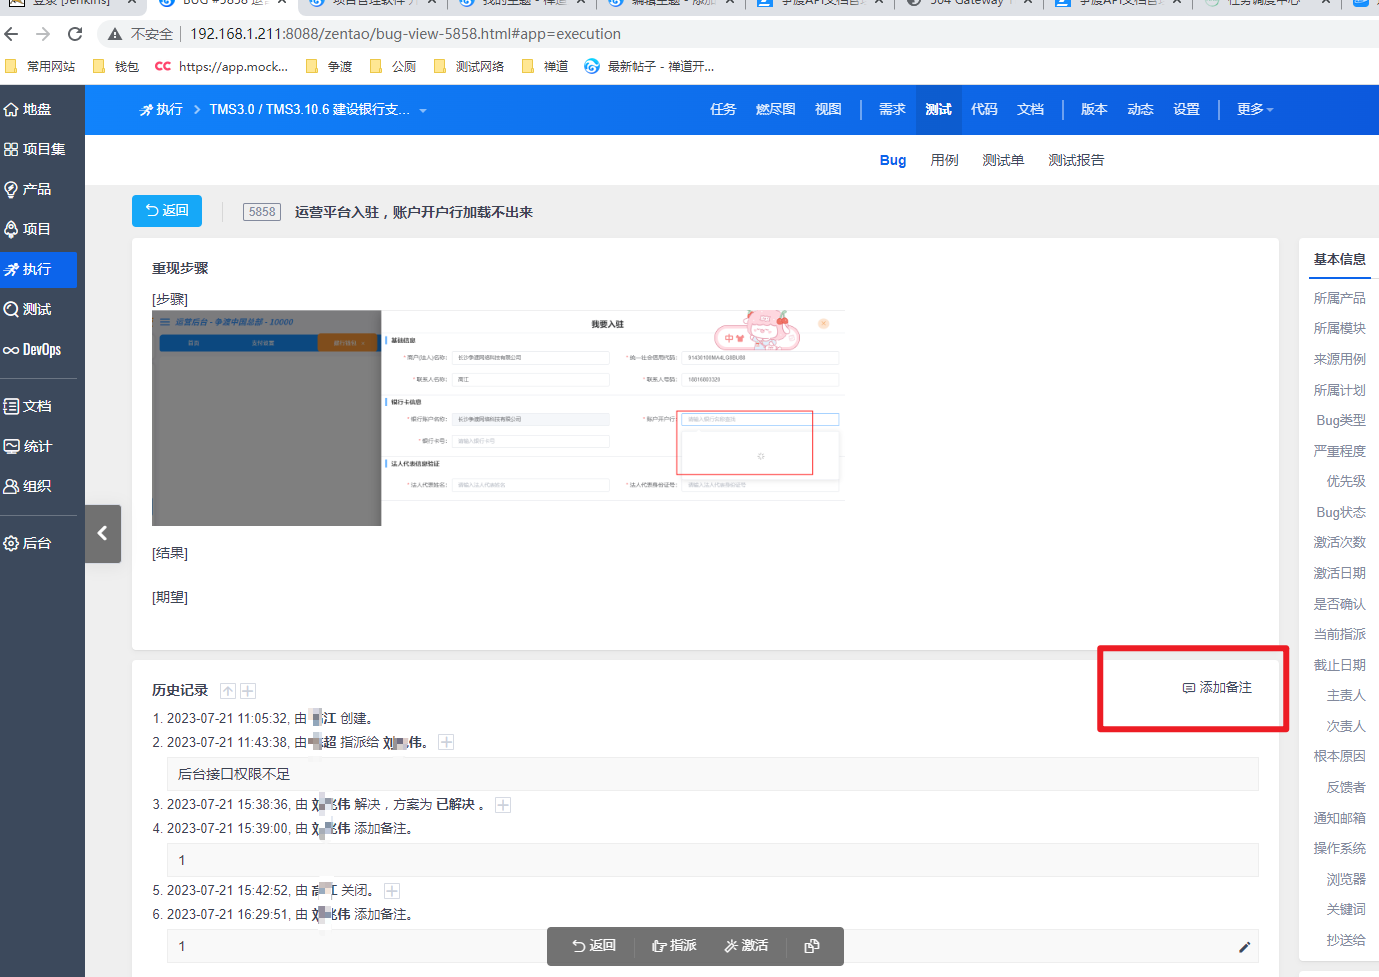
Task: Expand details of history record 3
Action: click(503, 805)
